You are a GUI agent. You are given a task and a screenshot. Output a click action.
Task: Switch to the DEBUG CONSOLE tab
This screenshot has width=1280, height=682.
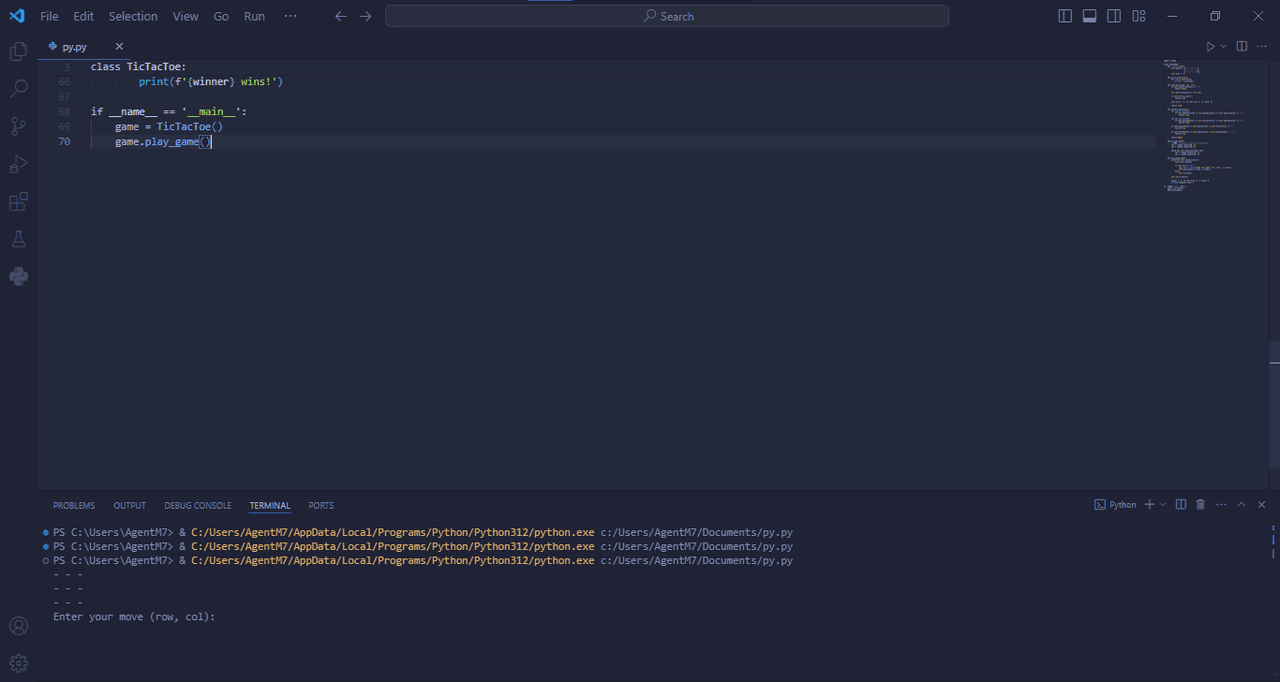[198, 505]
